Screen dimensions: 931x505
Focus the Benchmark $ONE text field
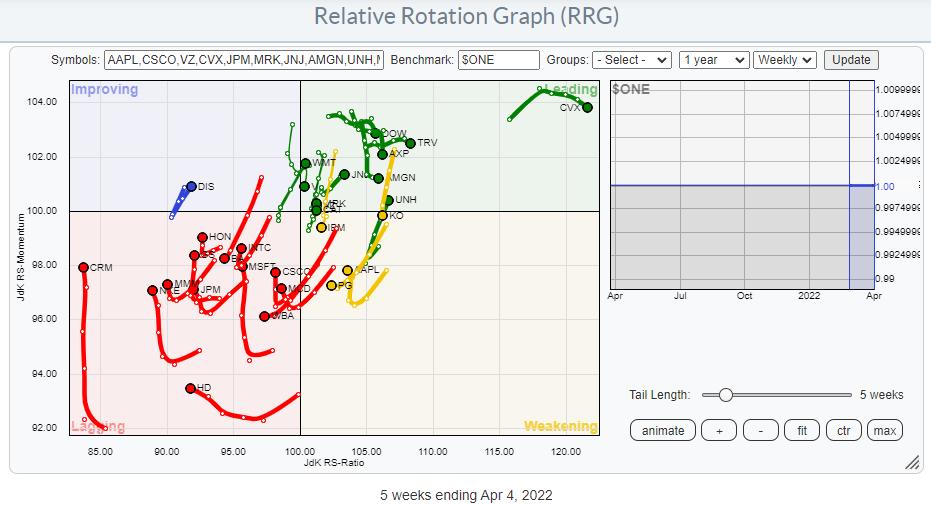498,60
